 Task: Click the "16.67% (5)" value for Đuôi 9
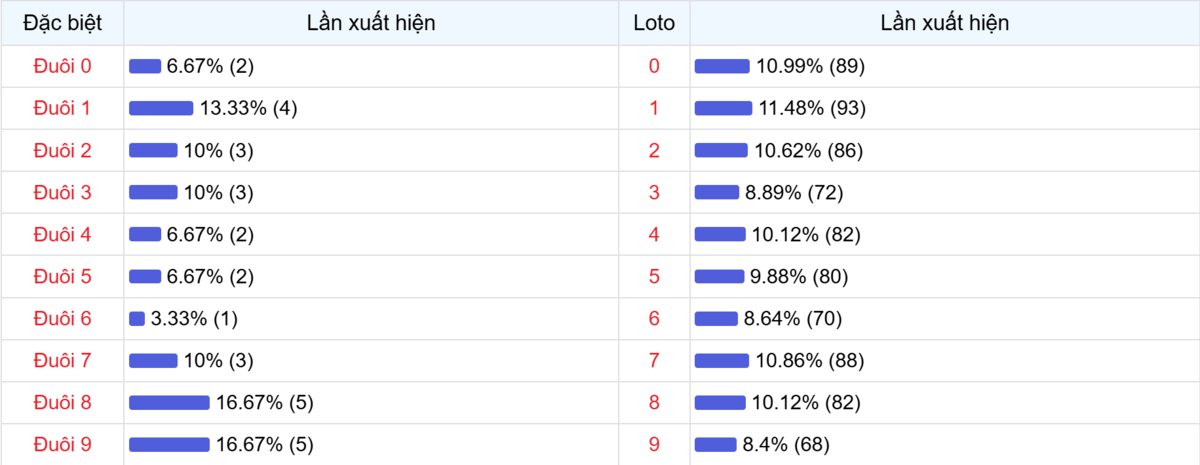click(265, 444)
